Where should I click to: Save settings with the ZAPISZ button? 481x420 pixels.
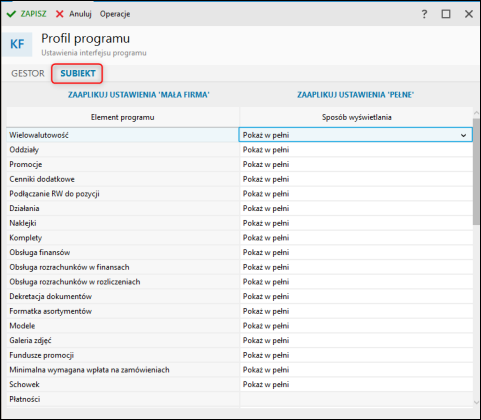[26, 14]
